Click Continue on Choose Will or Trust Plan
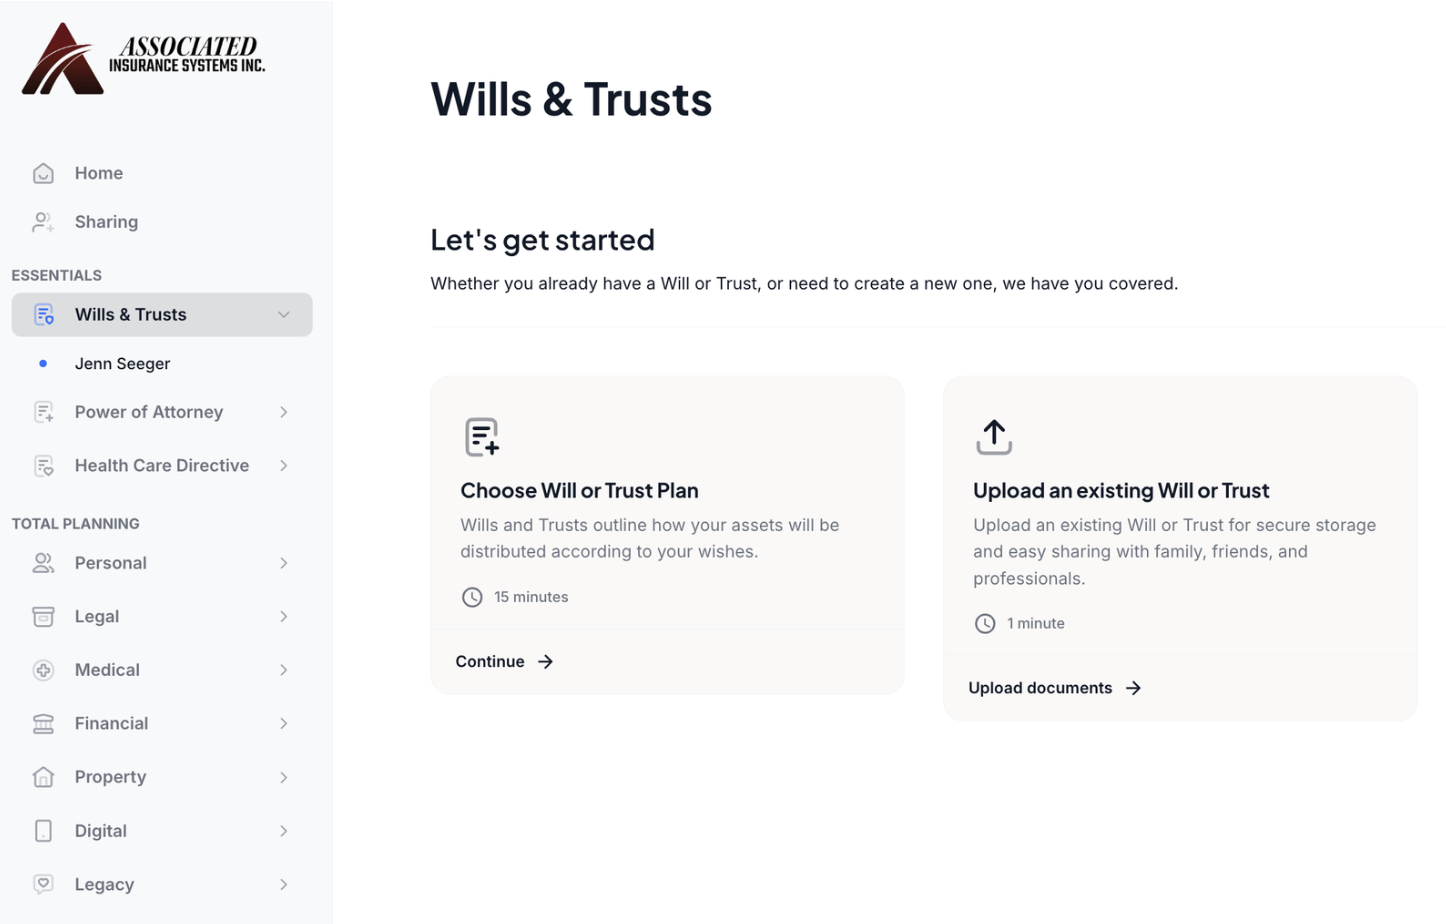This screenshot has width=1446, height=924. tap(504, 662)
